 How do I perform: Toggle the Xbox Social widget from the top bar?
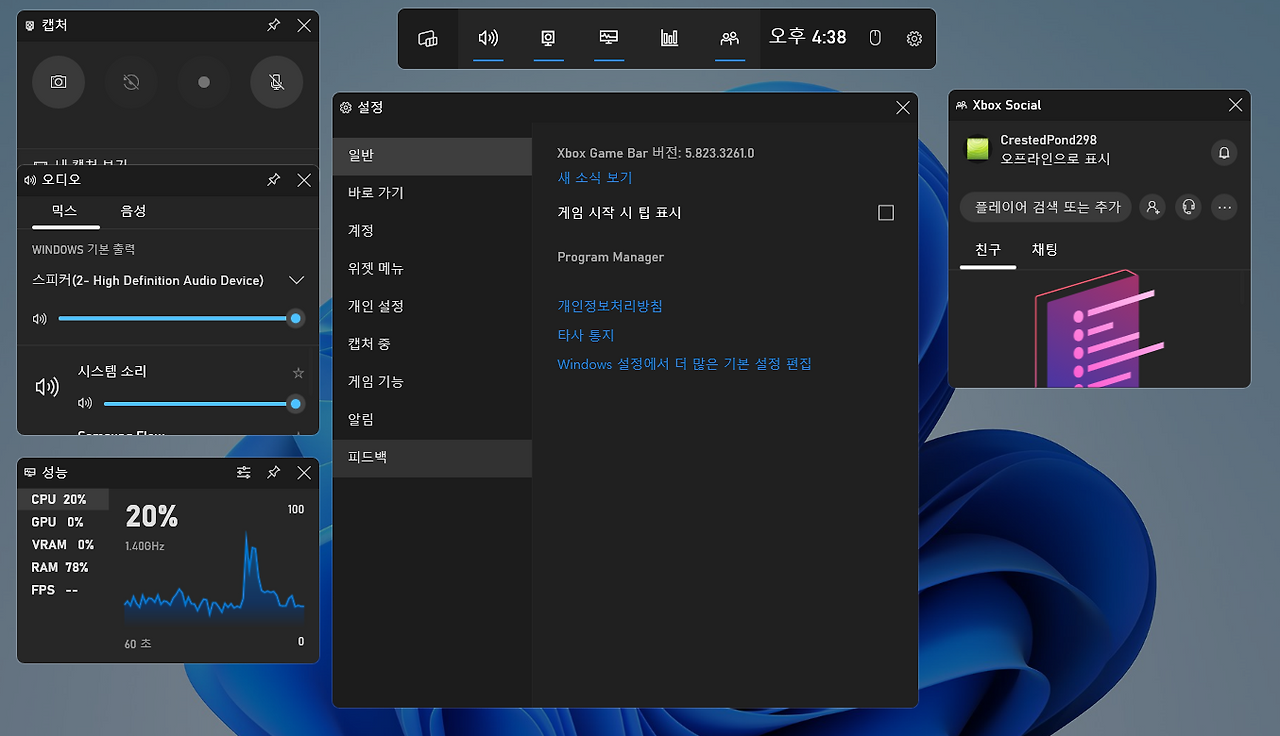click(730, 39)
